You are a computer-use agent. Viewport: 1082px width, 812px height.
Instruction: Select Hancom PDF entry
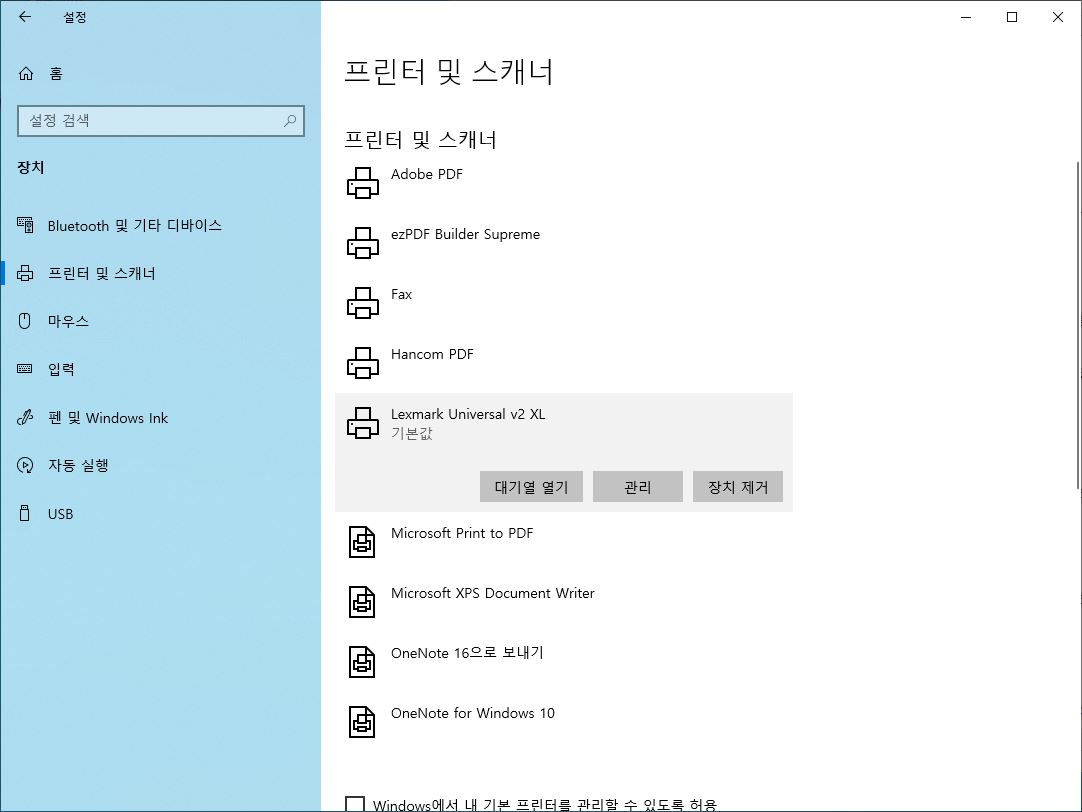[x=432, y=355]
